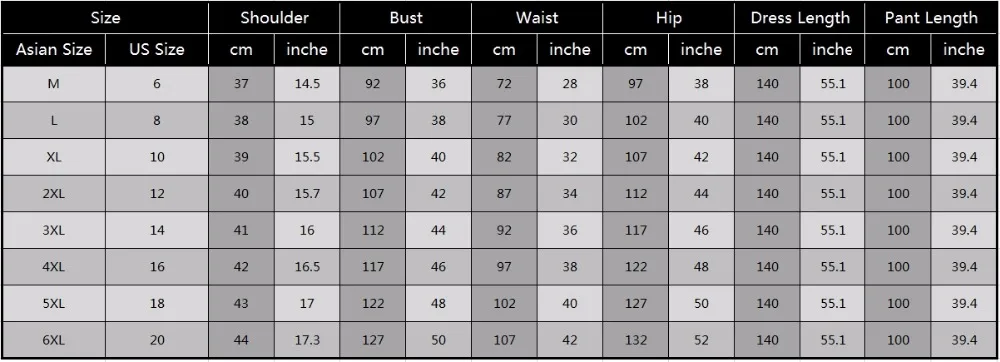Click the M Asian size cell

[x=54, y=83]
